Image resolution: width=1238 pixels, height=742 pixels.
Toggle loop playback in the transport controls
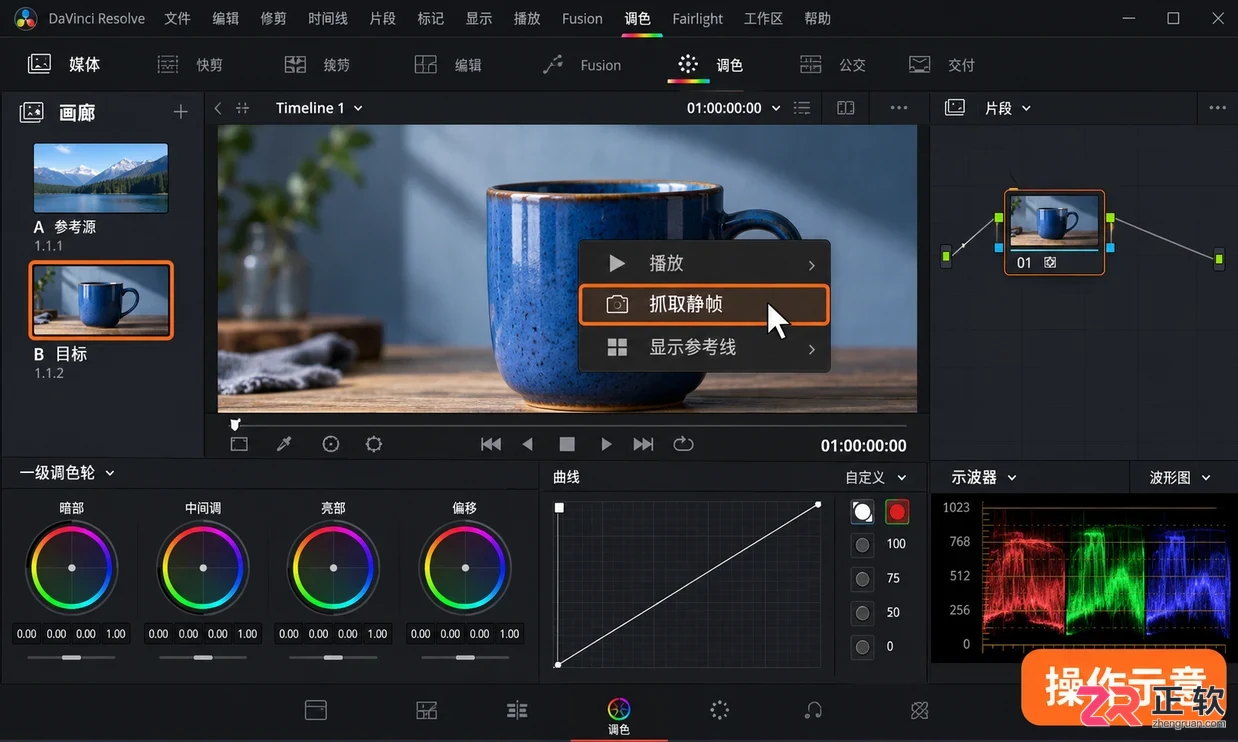[x=684, y=444]
